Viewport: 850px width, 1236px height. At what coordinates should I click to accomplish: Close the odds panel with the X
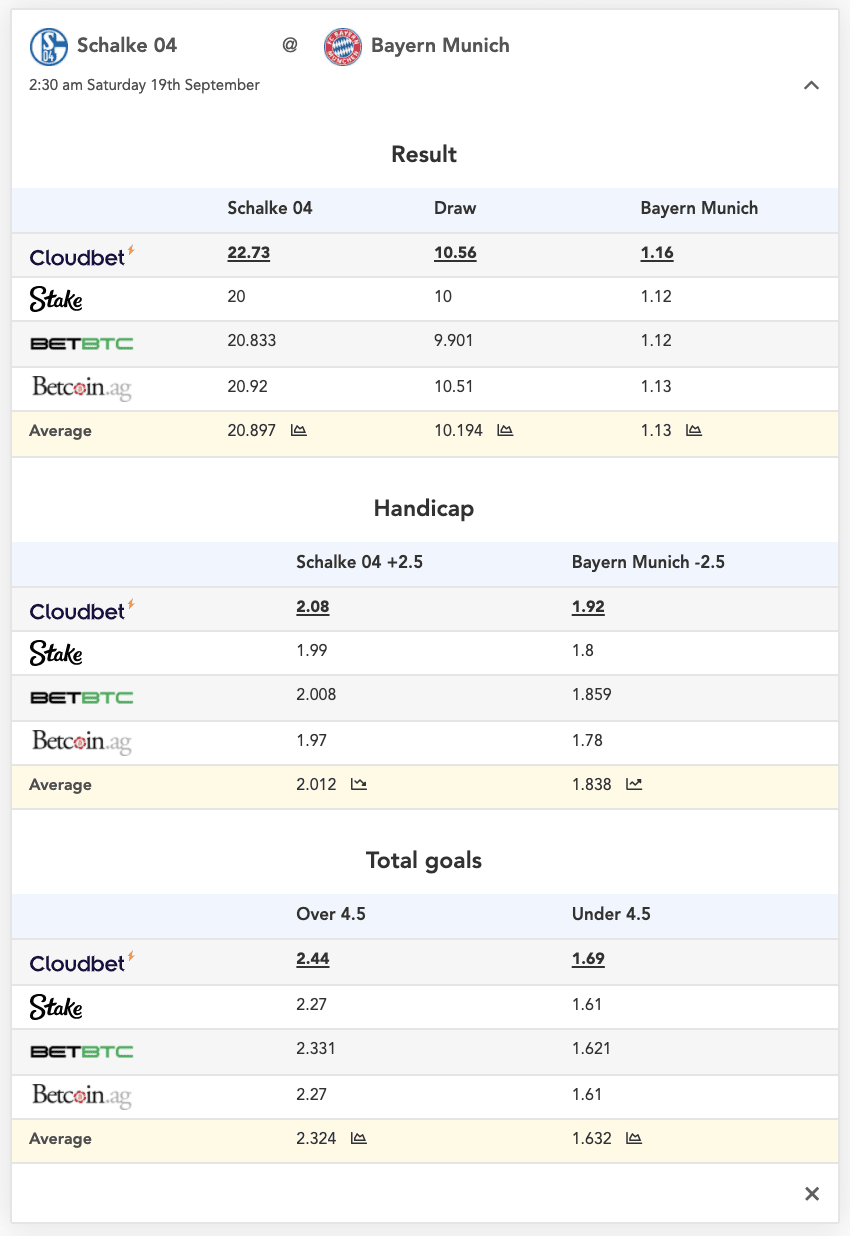point(812,1194)
